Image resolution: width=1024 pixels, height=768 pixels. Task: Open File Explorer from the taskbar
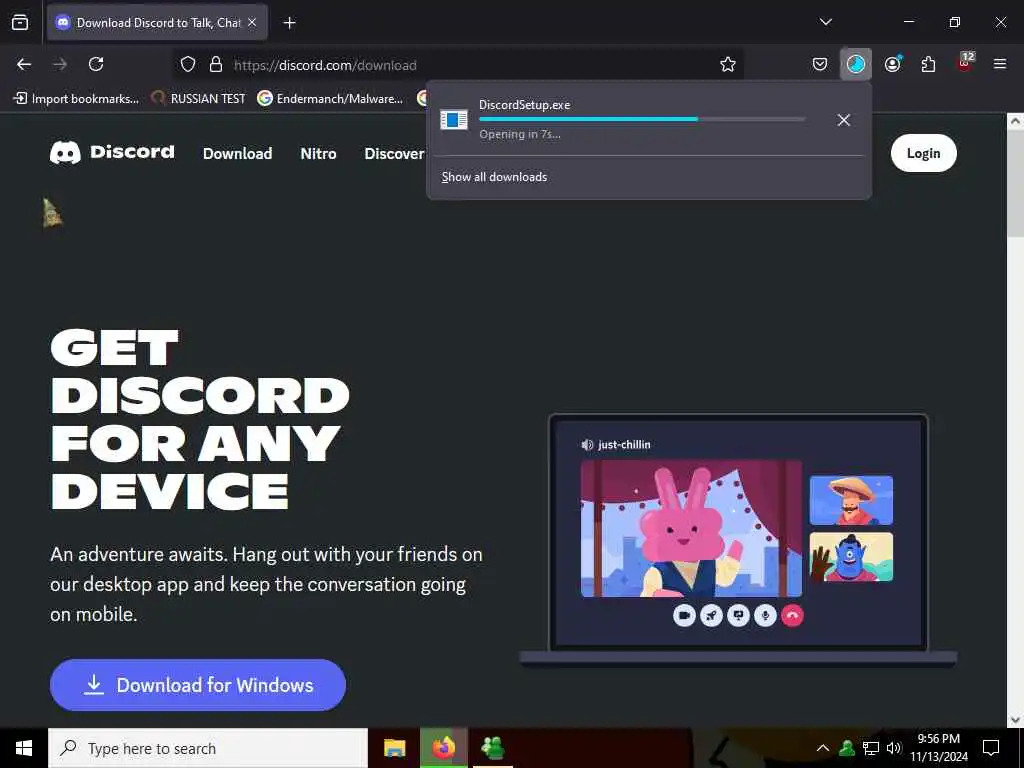click(394, 748)
